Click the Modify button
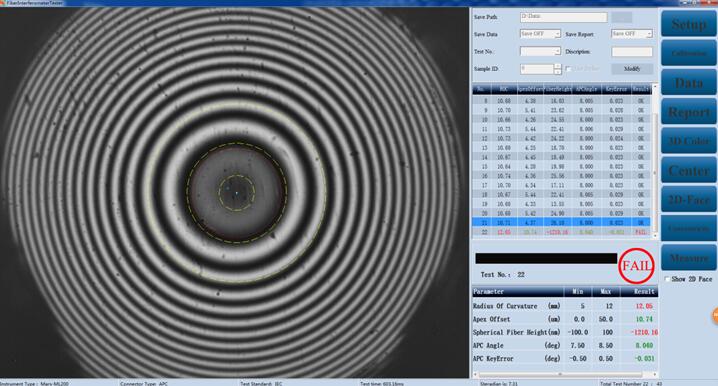Viewport: 718px width, 386px height. 632,69
